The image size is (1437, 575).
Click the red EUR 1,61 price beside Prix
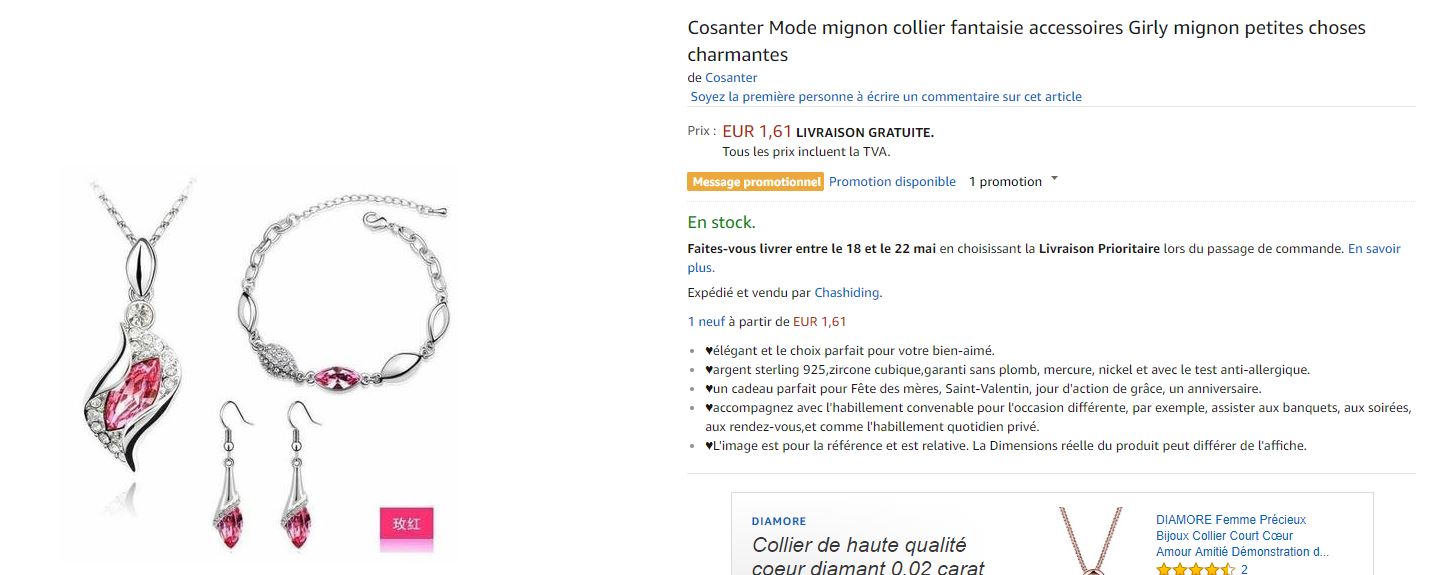[757, 131]
